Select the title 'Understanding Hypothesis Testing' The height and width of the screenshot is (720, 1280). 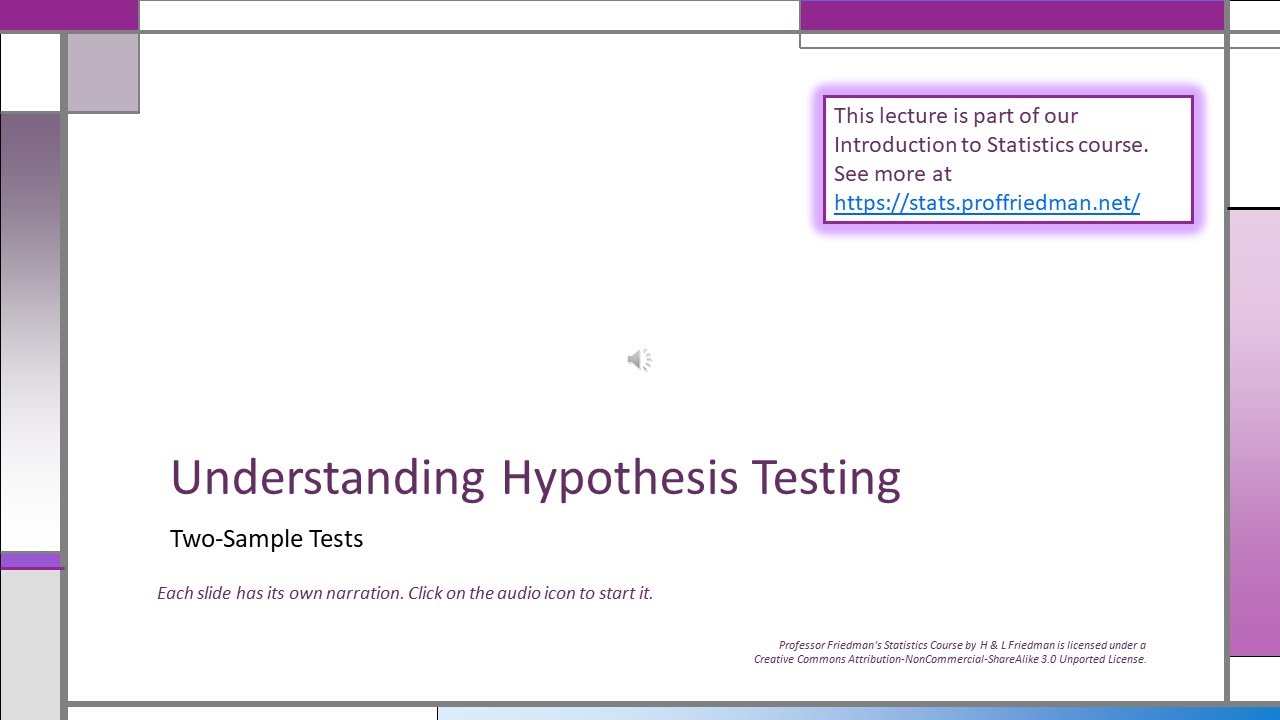tap(535, 477)
